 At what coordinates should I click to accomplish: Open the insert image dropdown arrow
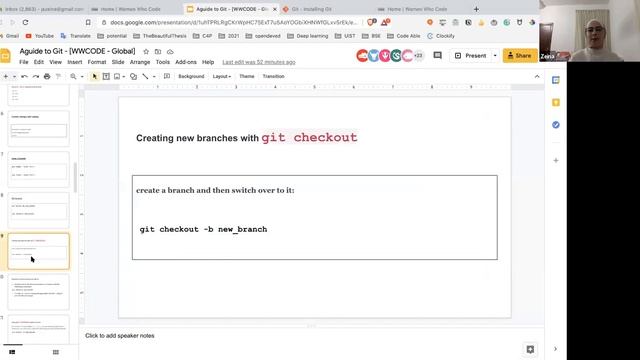(x=124, y=76)
